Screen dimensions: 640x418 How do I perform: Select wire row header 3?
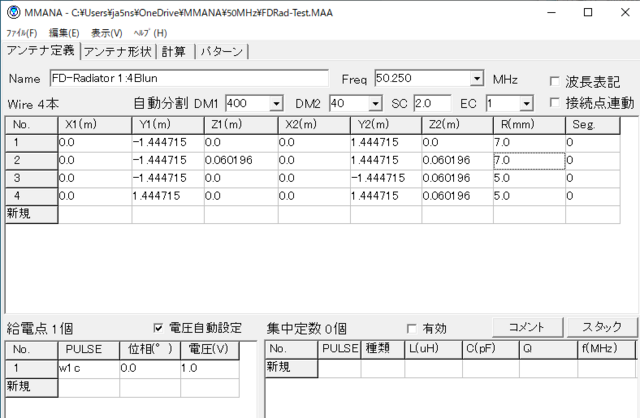tap(31, 178)
